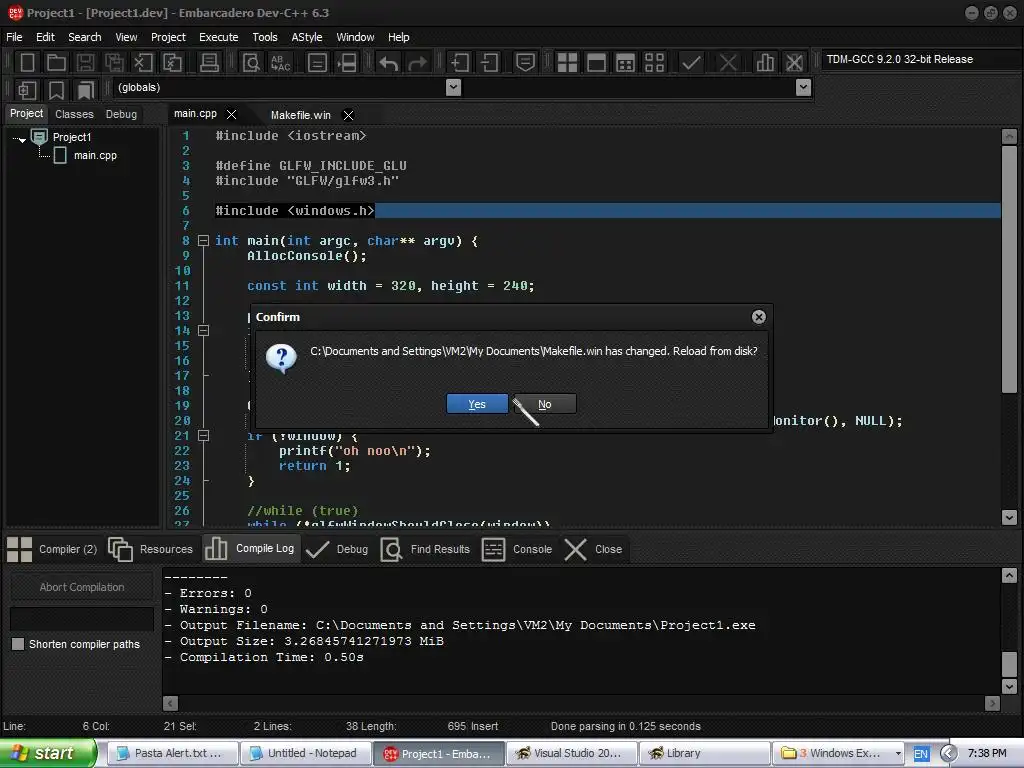This screenshot has height=768, width=1024.
Task: Open the Compiler (2) bottom tab
Action: coord(53,549)
